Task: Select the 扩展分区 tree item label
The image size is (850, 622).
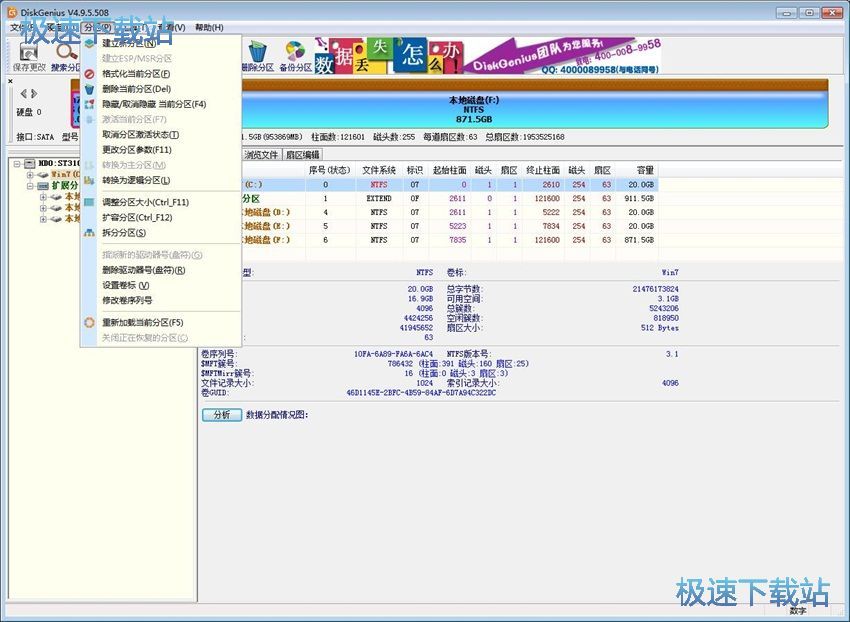Action: [x=65, y=186]
